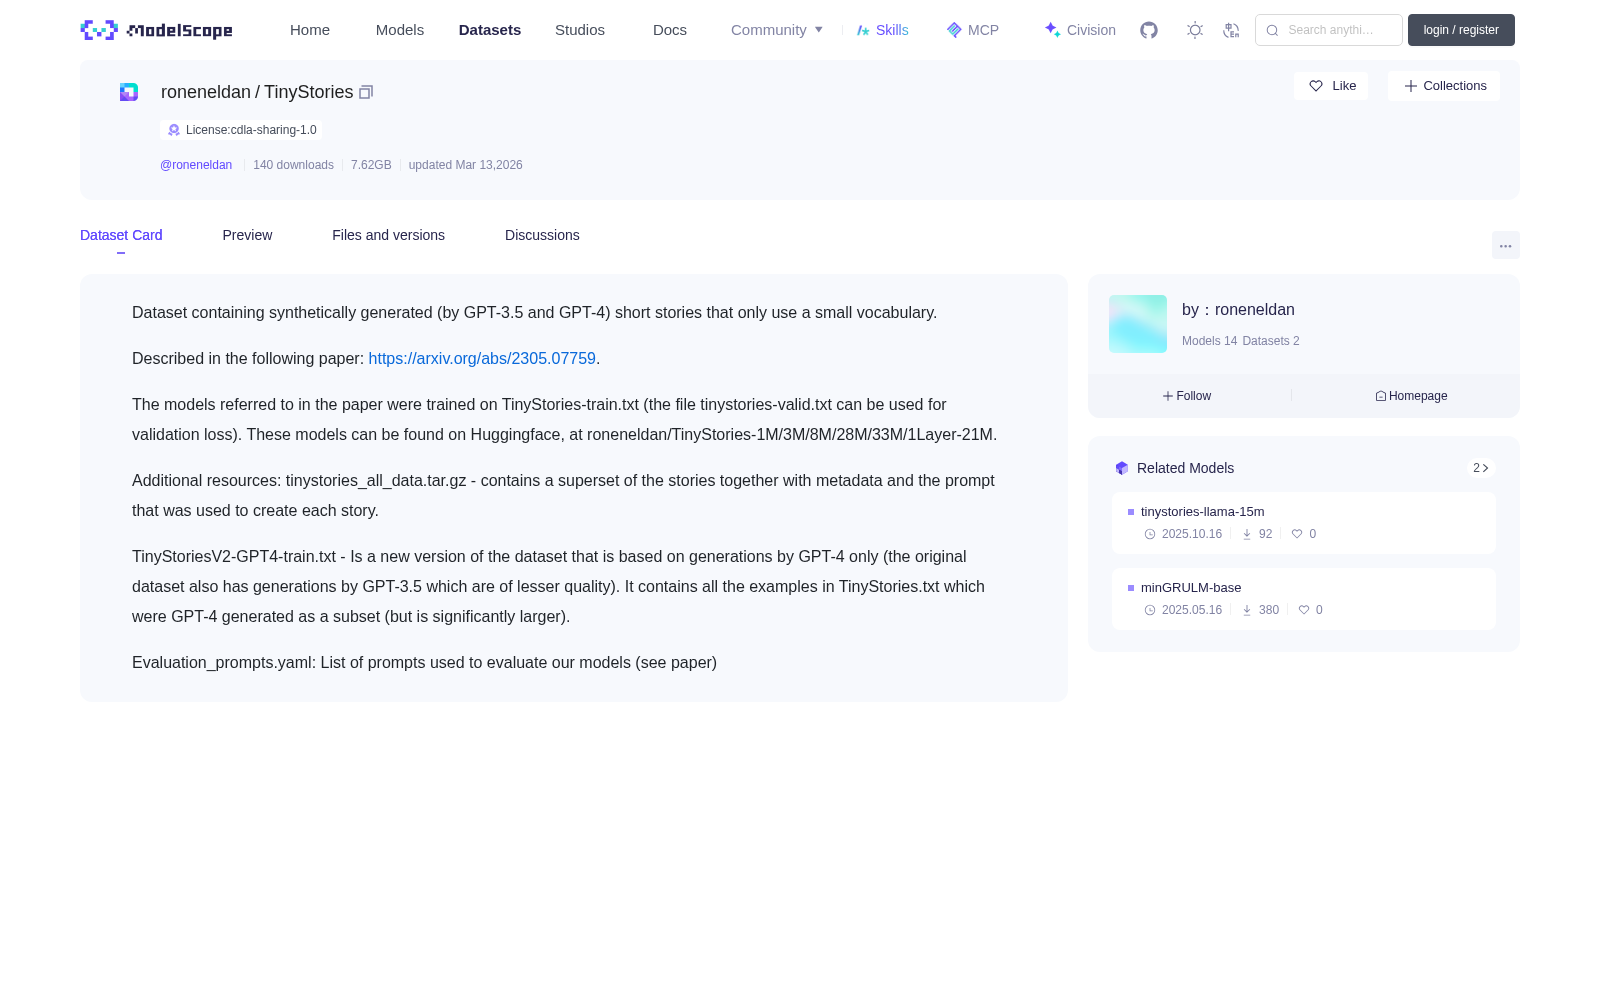Viewport: 1600px width, 1000px height.
Task: Open minGRULM-base related model
Action: pos(1191,588)
